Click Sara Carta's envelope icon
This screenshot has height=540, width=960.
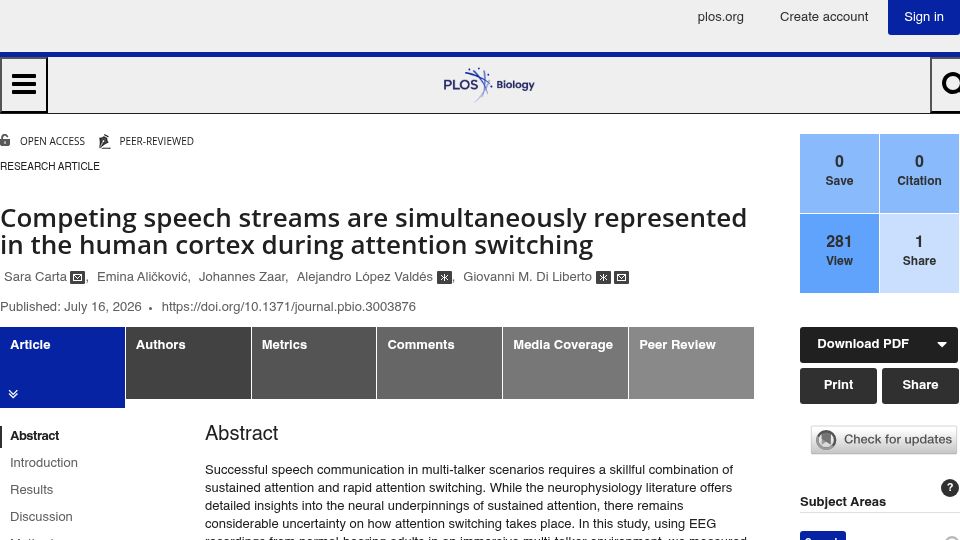pos(77,277)
